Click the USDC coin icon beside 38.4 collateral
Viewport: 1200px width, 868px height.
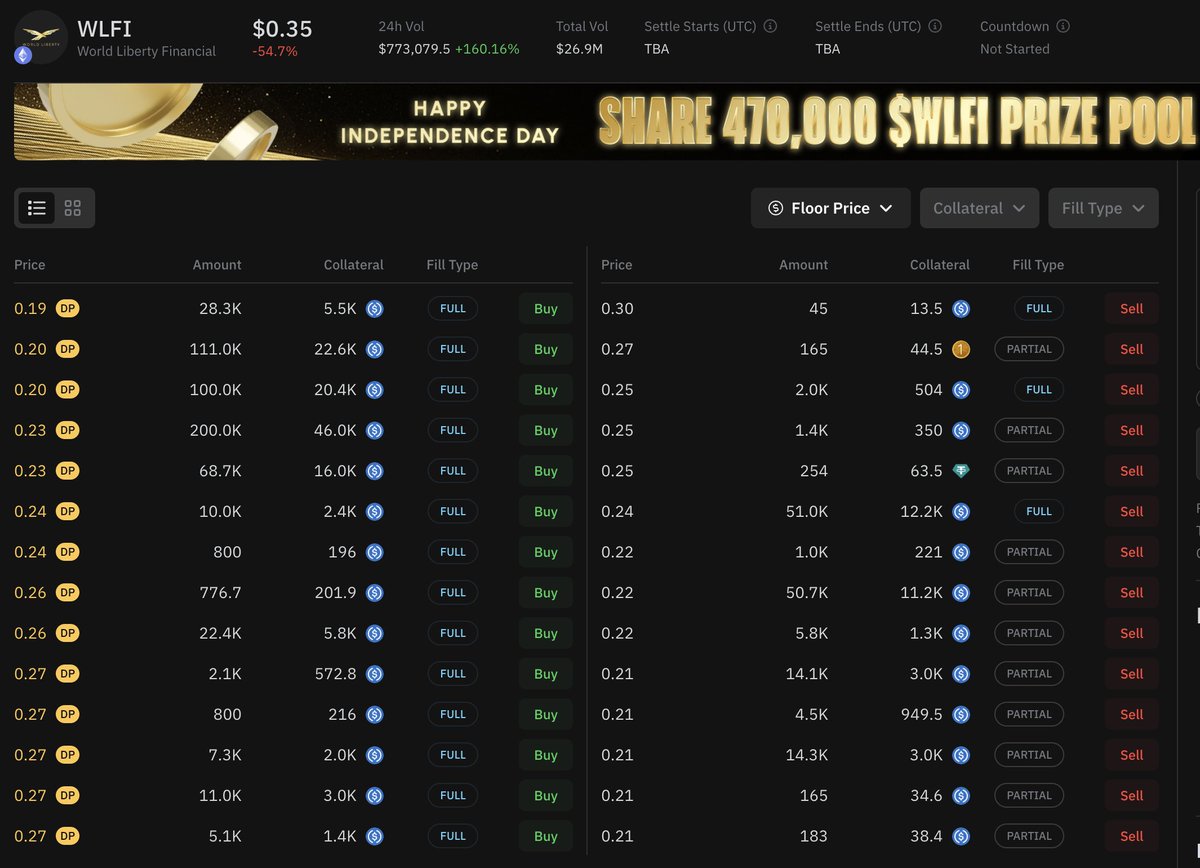tap(961, 836)
